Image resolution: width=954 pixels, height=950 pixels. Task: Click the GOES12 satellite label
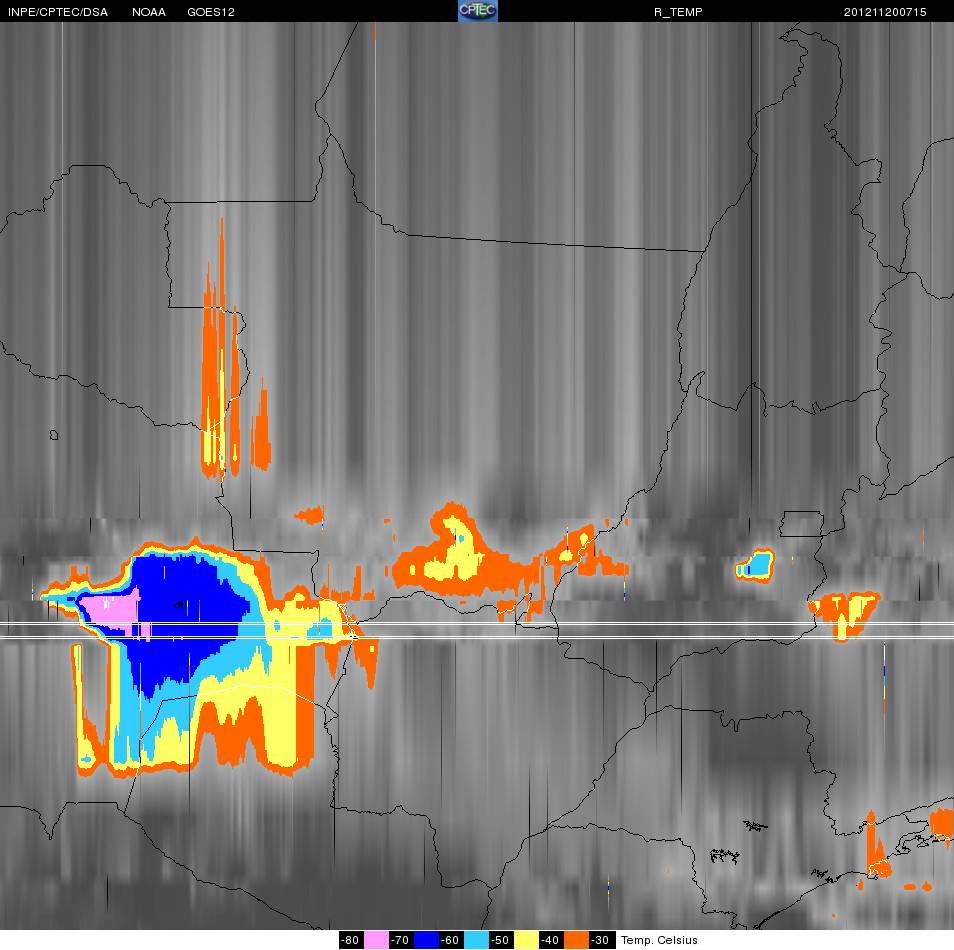coord(211,12)
